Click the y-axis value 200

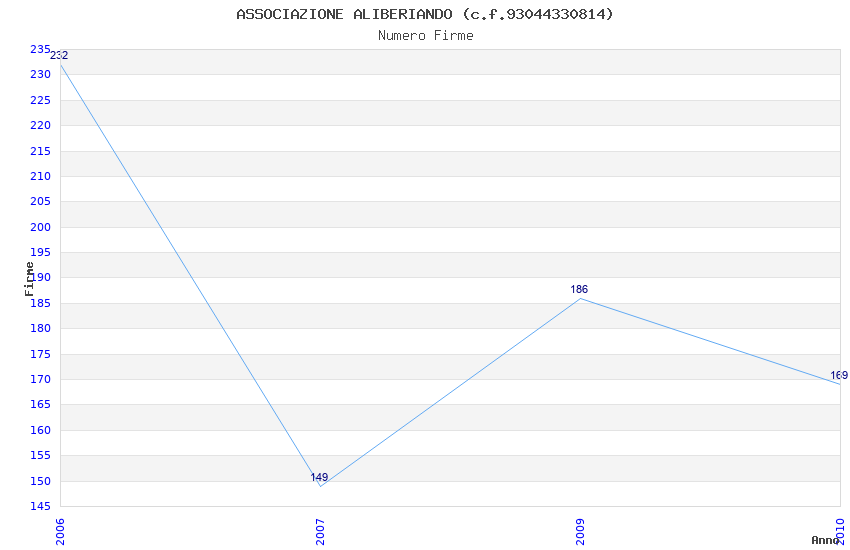tap(40, 227)
